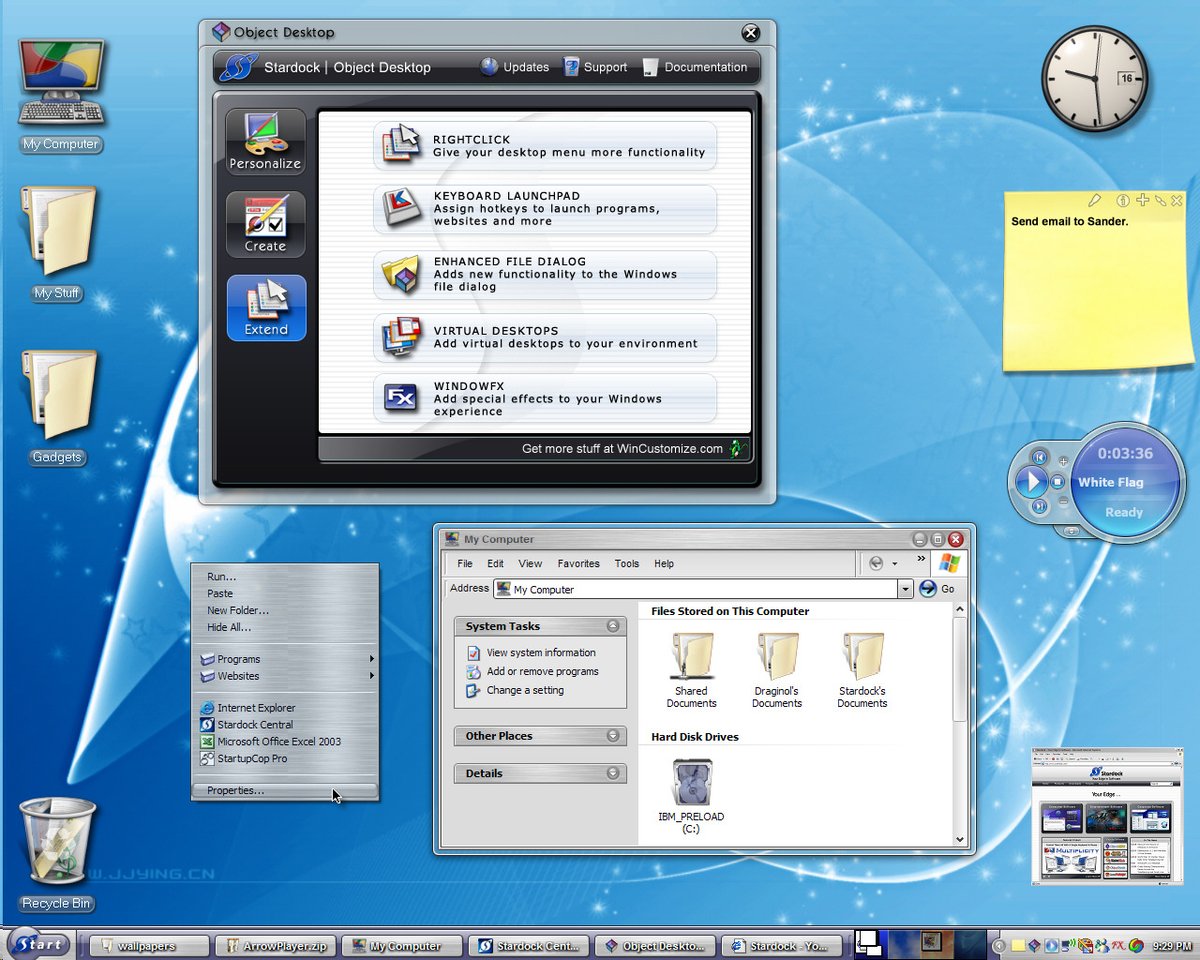
Task: Click the info icon on sticky note
Action: pos(1123,201)
